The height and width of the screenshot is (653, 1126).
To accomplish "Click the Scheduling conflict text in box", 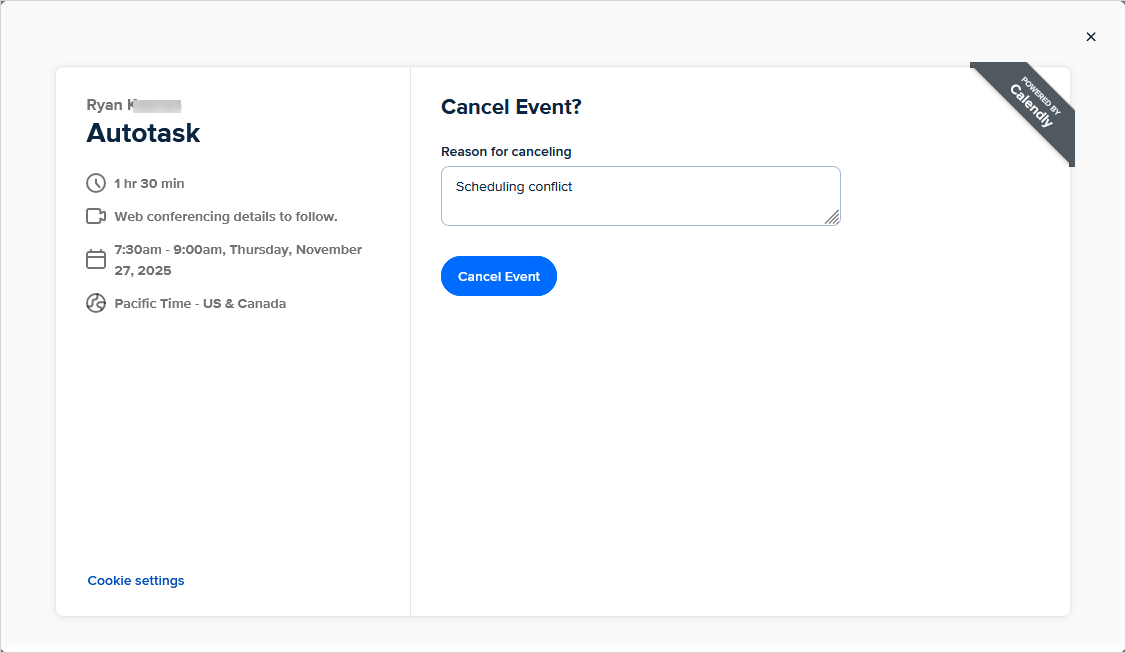I will (x=514, y=187).
